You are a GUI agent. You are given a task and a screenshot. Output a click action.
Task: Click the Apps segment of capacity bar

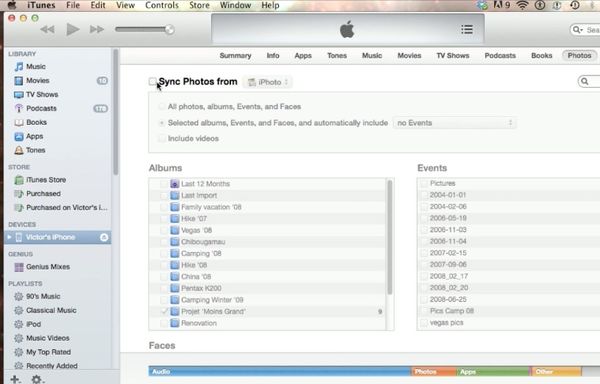pos(494,371)
